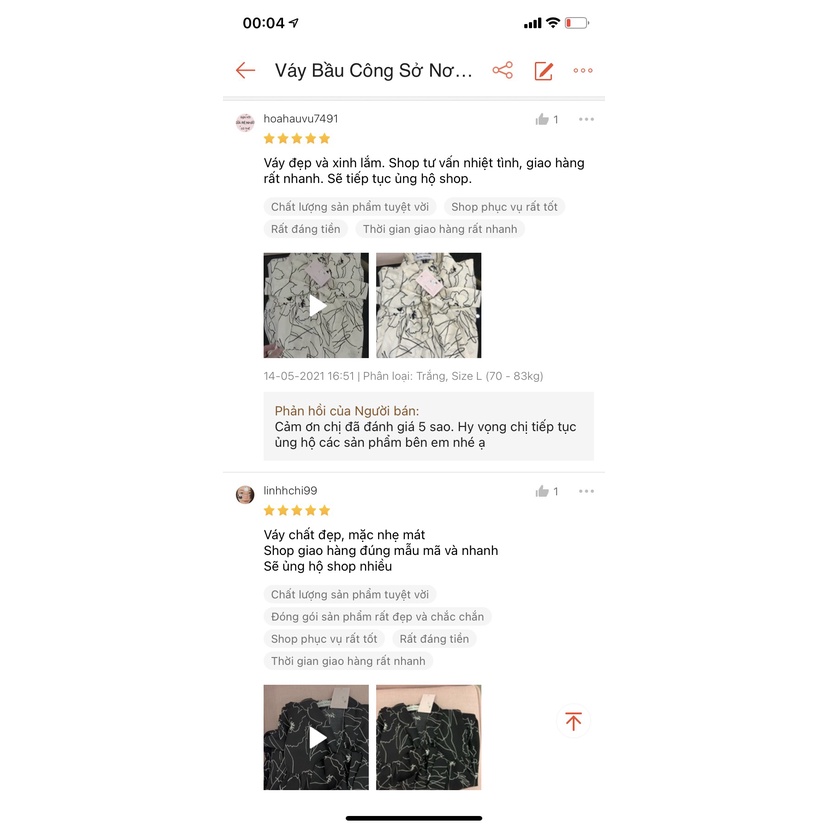Image resolution: width=828 pixels, height=828 pixels.
Task: Open linhhchi99's profile avatar
Action: pos(245,495)
